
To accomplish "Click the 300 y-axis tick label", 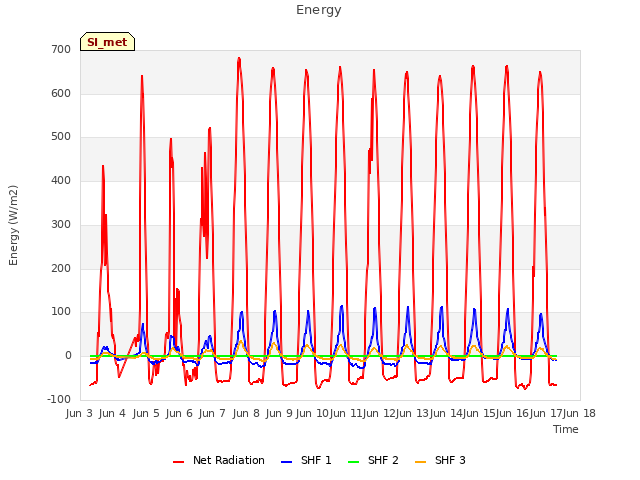I will [61, 224].
